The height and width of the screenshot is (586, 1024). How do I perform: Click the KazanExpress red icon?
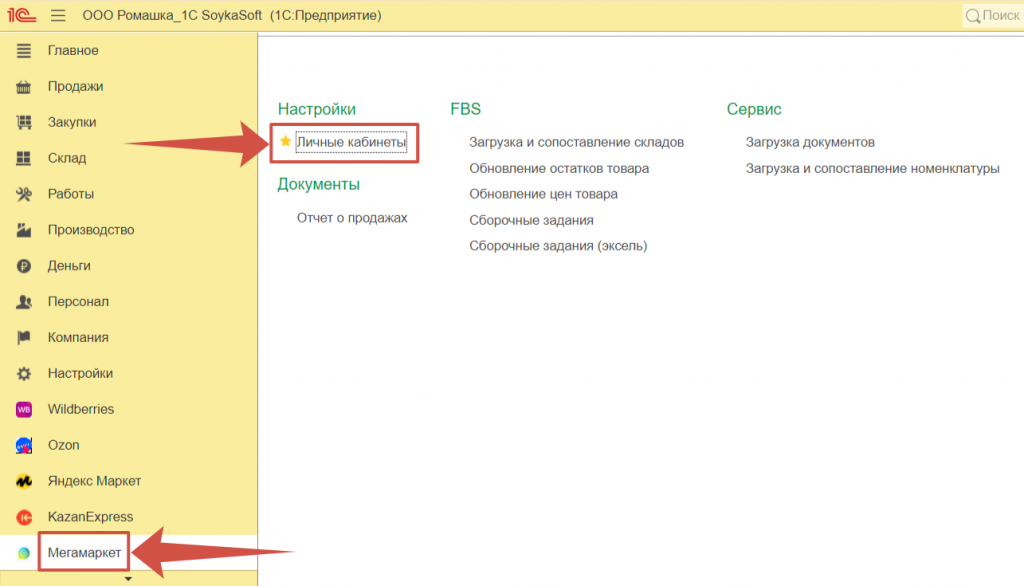24,517
